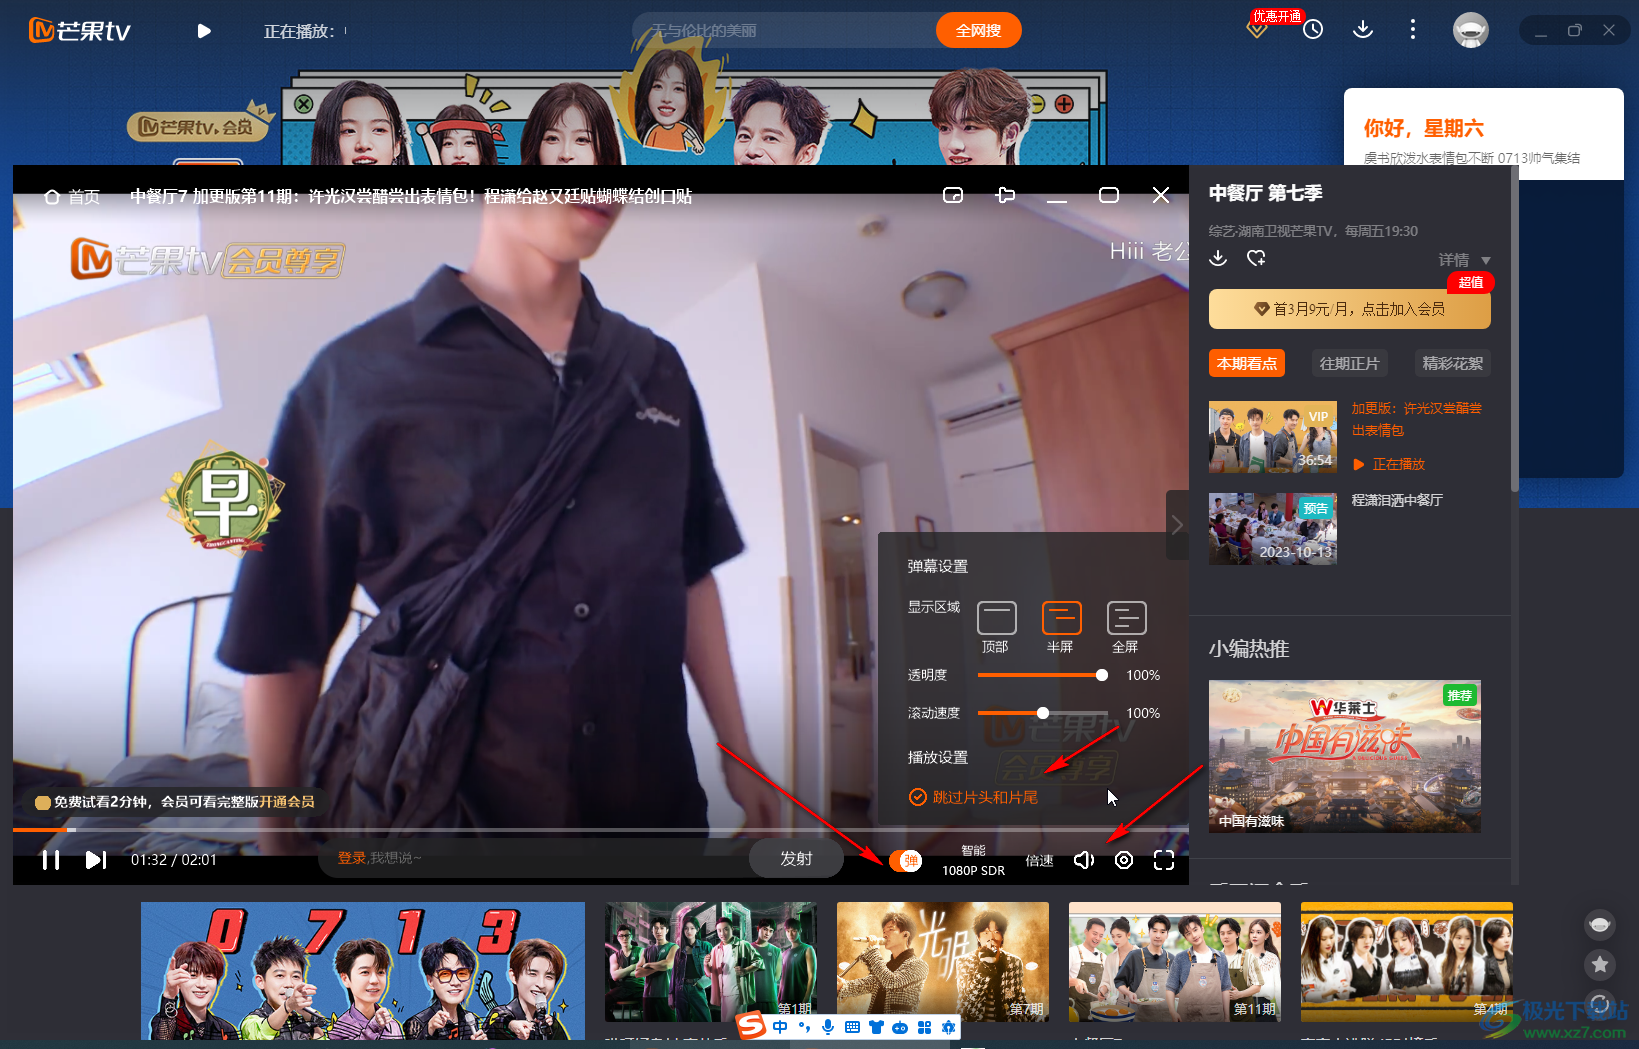Return to 首页 from the player title bar
Image resolution: width=1639 pixels, height=1049 pixels.
(72, 196)
